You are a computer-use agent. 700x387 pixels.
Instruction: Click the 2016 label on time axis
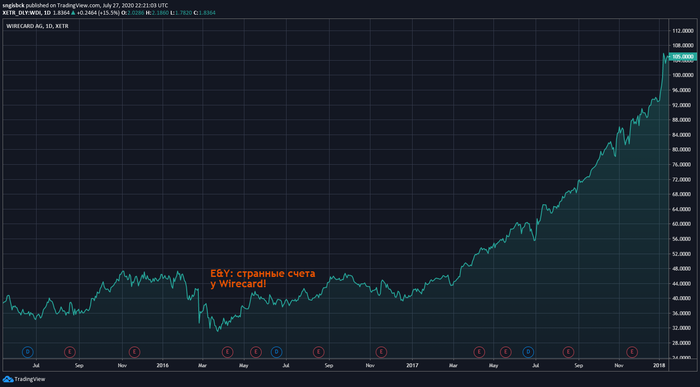(162, 366)
